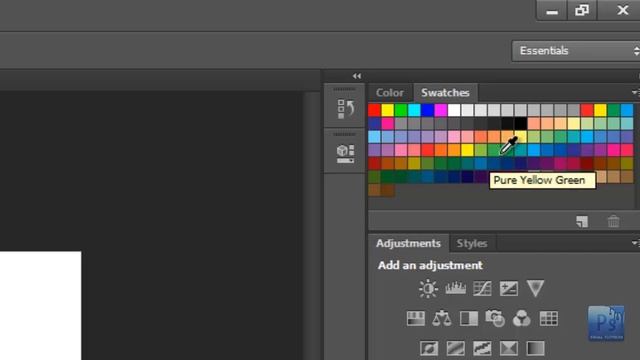Open the Essentials workspace dropdown
This screenshot has width=640, height=360.
point(576,51)
